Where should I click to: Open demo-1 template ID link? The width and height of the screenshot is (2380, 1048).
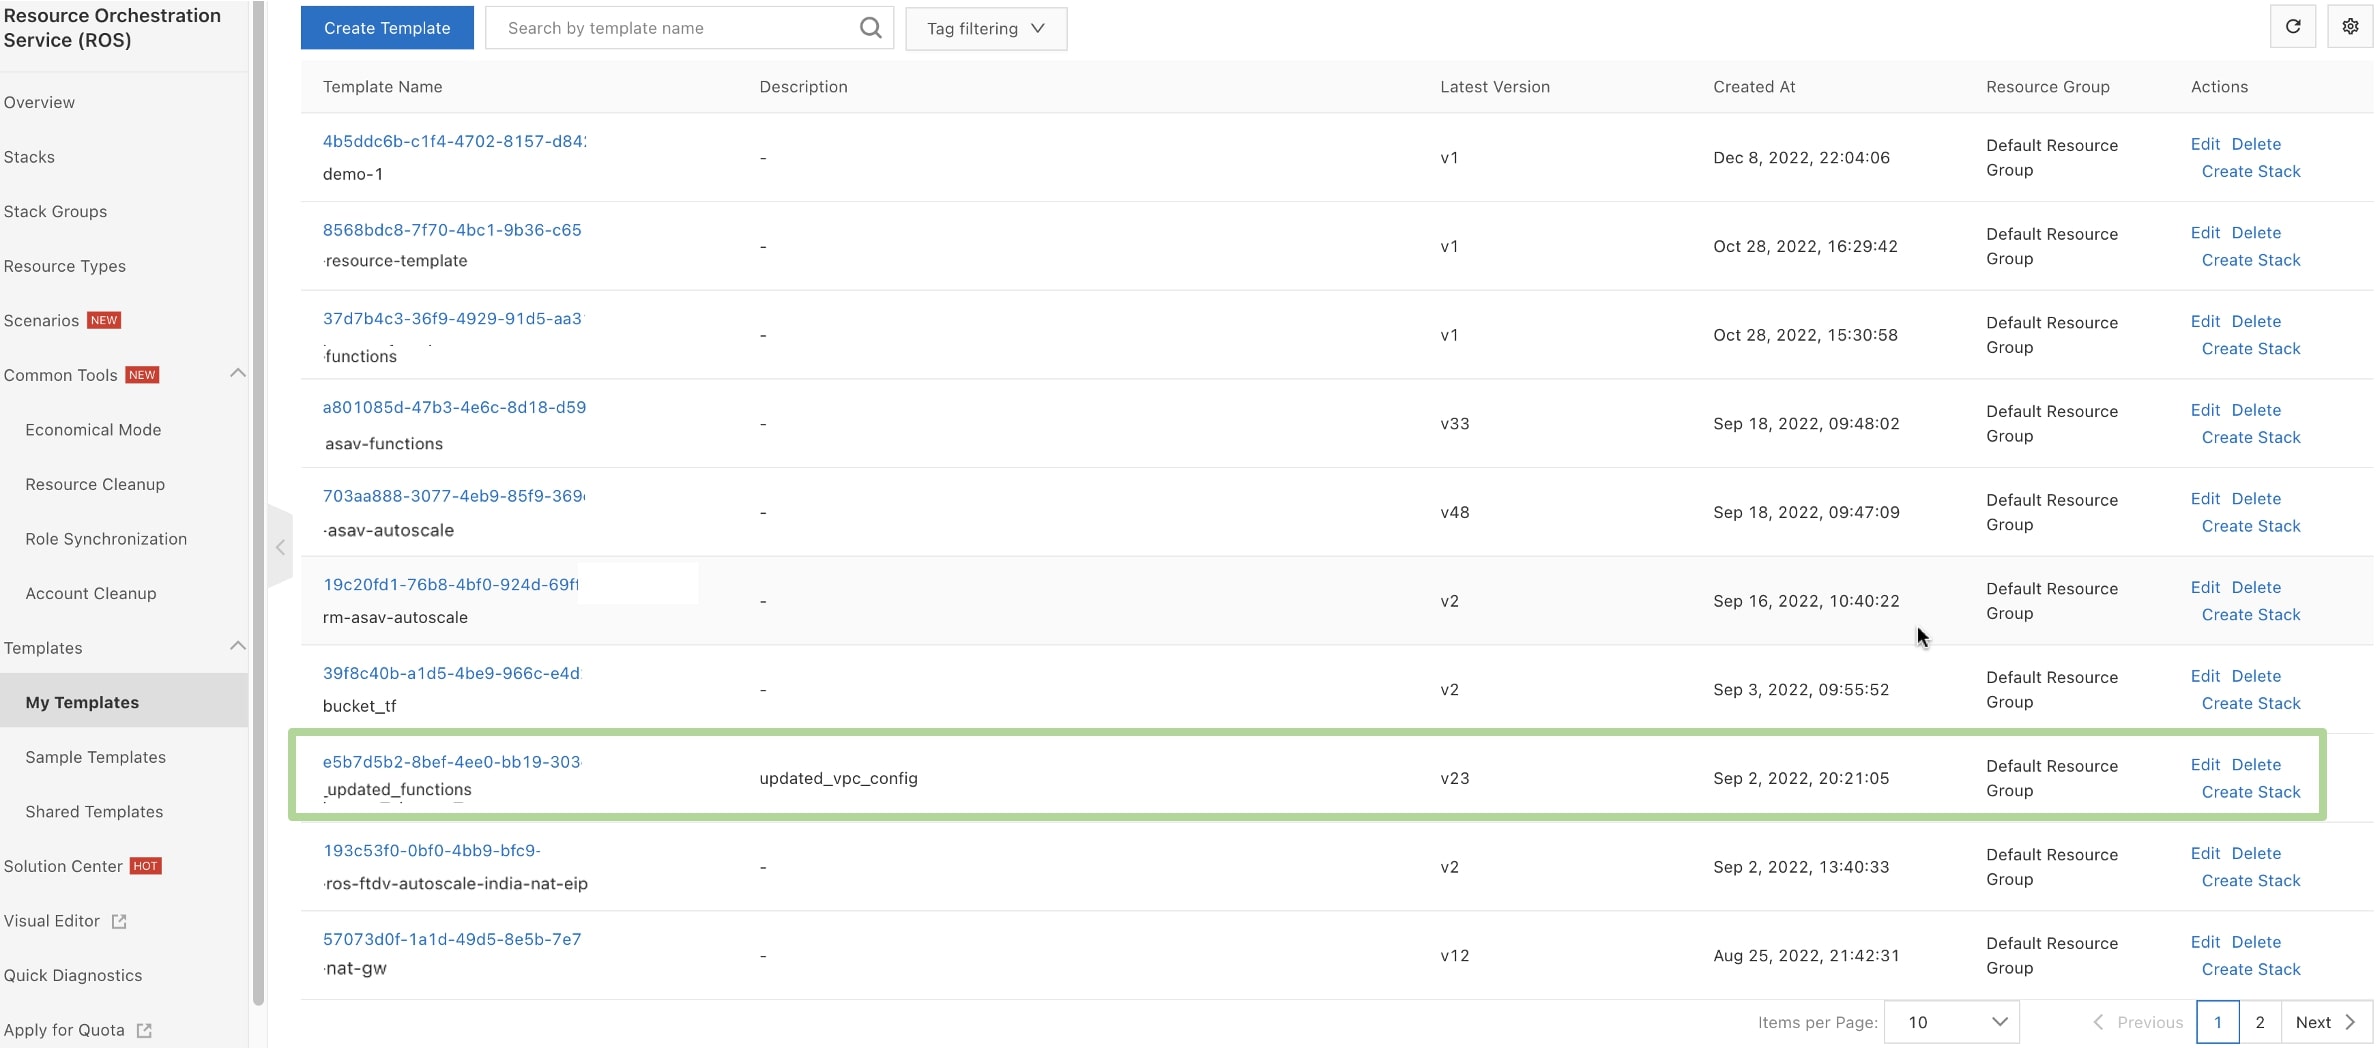click(454, 141)
